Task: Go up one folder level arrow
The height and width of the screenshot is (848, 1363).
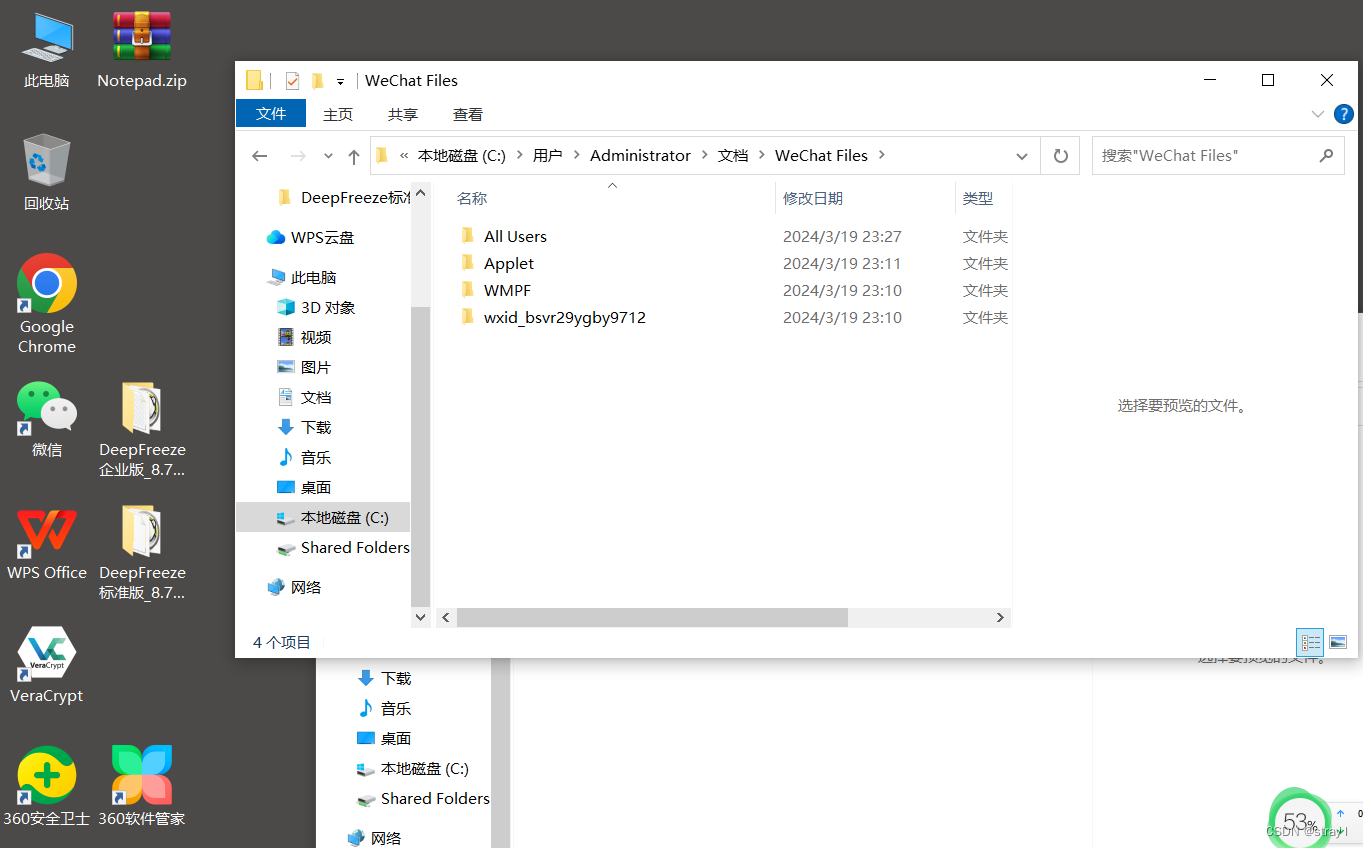Action: click(353, 156)
